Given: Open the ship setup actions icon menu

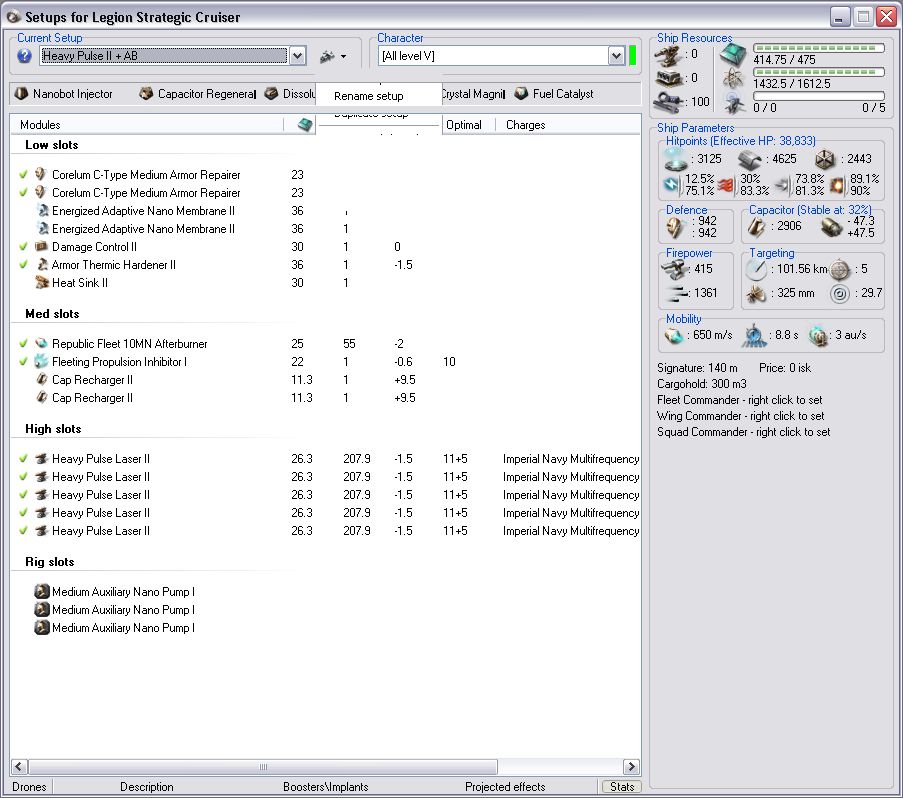Looking at the screenshot, I should 332,57.
